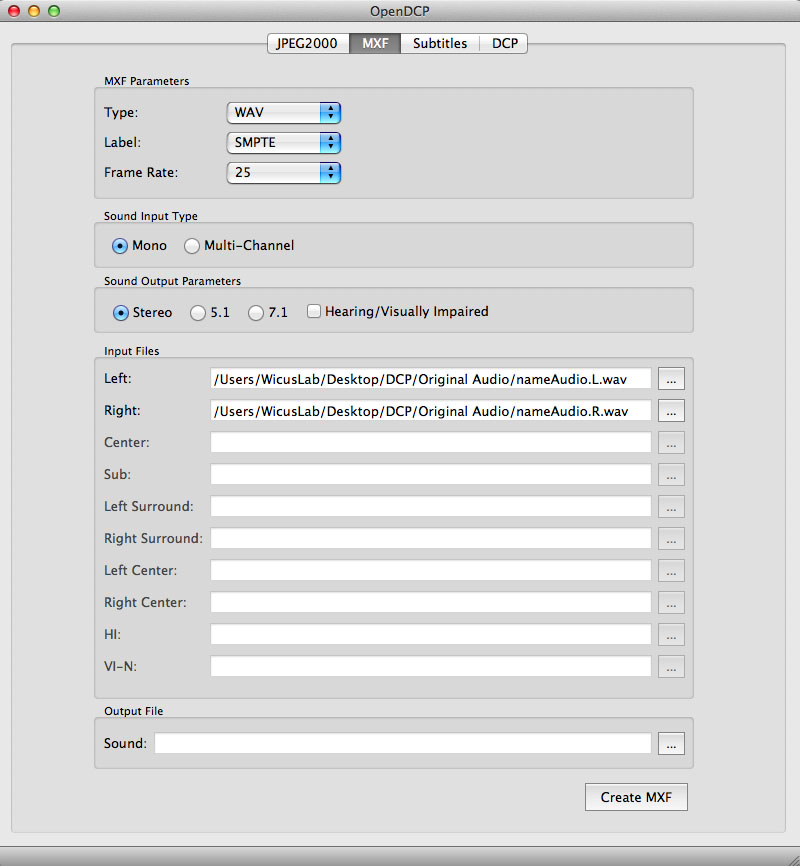Browse for the HI audio file
The height and width of the screenshot is (866, 800).
[x=671, y=635]
